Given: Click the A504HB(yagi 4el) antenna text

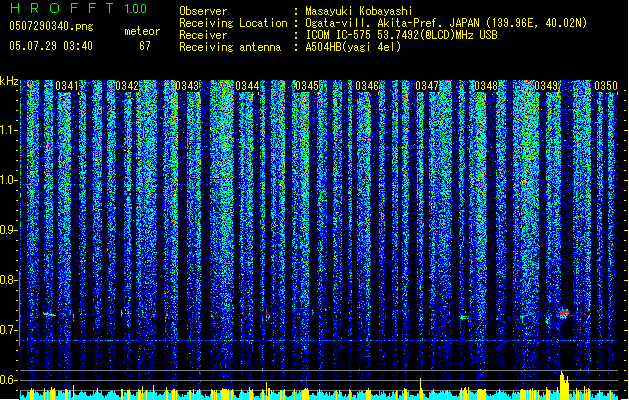Looking at the screenshot, I should point(353,47).
